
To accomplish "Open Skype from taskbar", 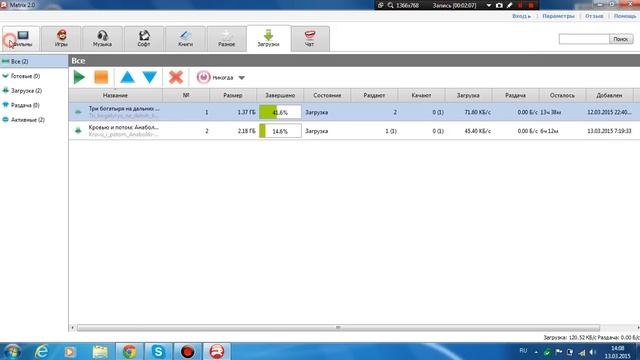I will [158, 351].
